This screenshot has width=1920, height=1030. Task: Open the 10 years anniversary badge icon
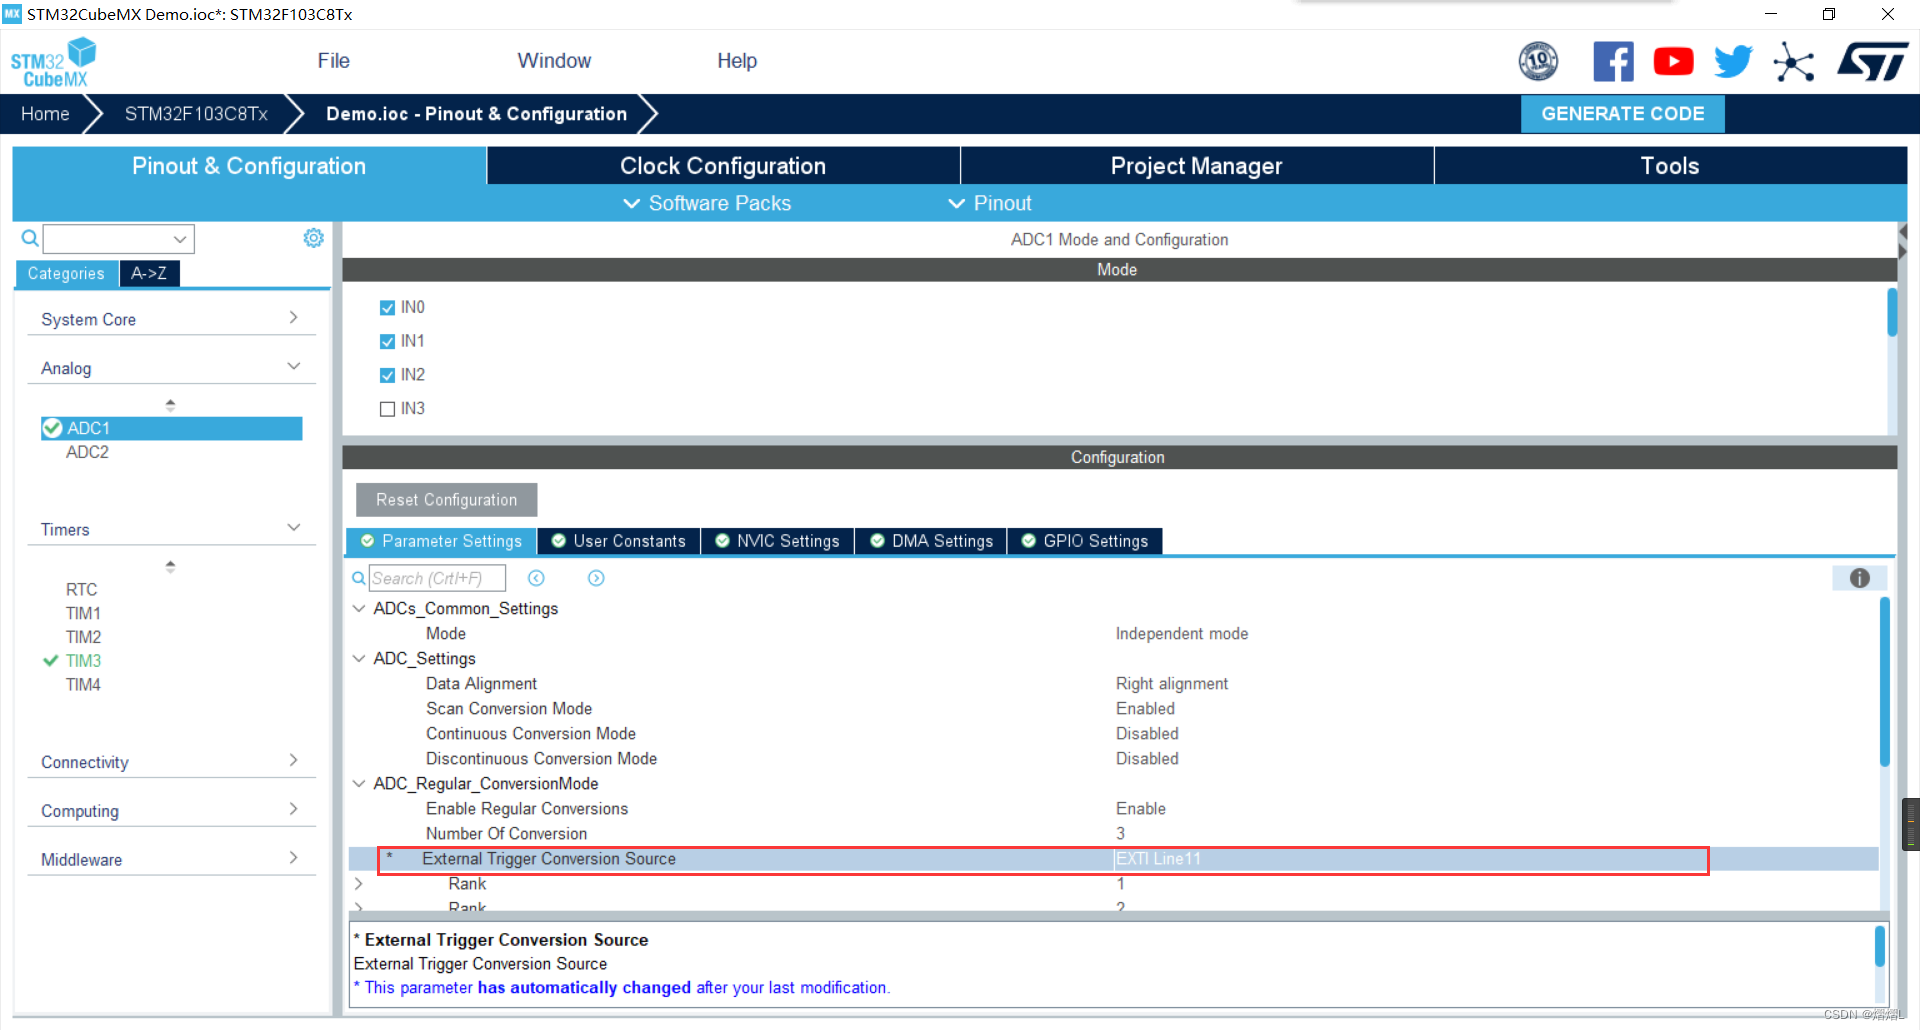click(1538, 62)
